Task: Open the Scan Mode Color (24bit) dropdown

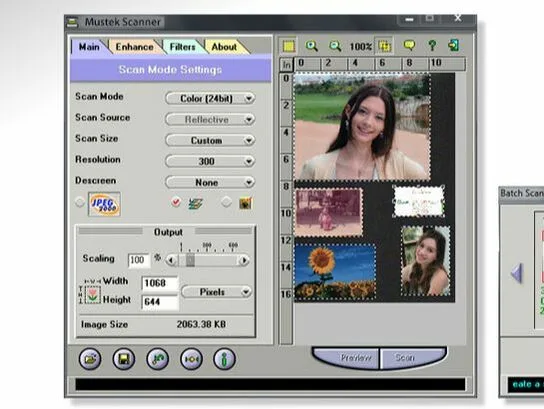Action: tap(210, 99)
